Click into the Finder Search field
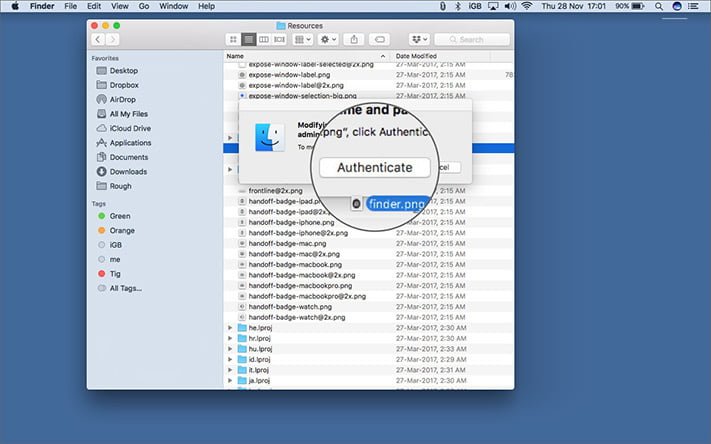Image resolution: width=711 pixels, height=444 pixels. (472, 39)
